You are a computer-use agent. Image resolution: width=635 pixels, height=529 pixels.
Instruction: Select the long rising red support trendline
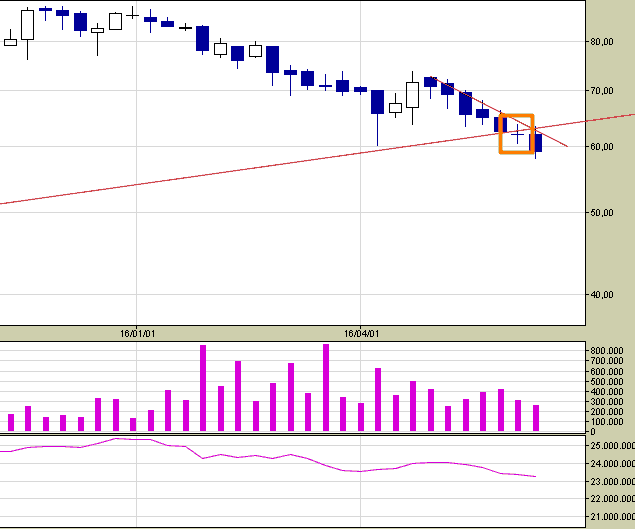200,177
